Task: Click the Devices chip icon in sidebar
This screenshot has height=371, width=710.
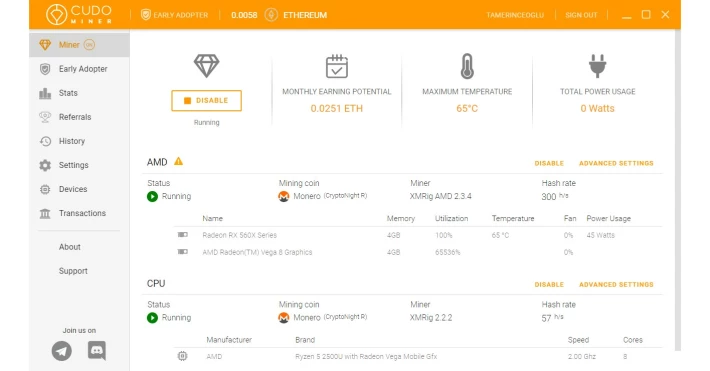Action: tap(45, 189)
